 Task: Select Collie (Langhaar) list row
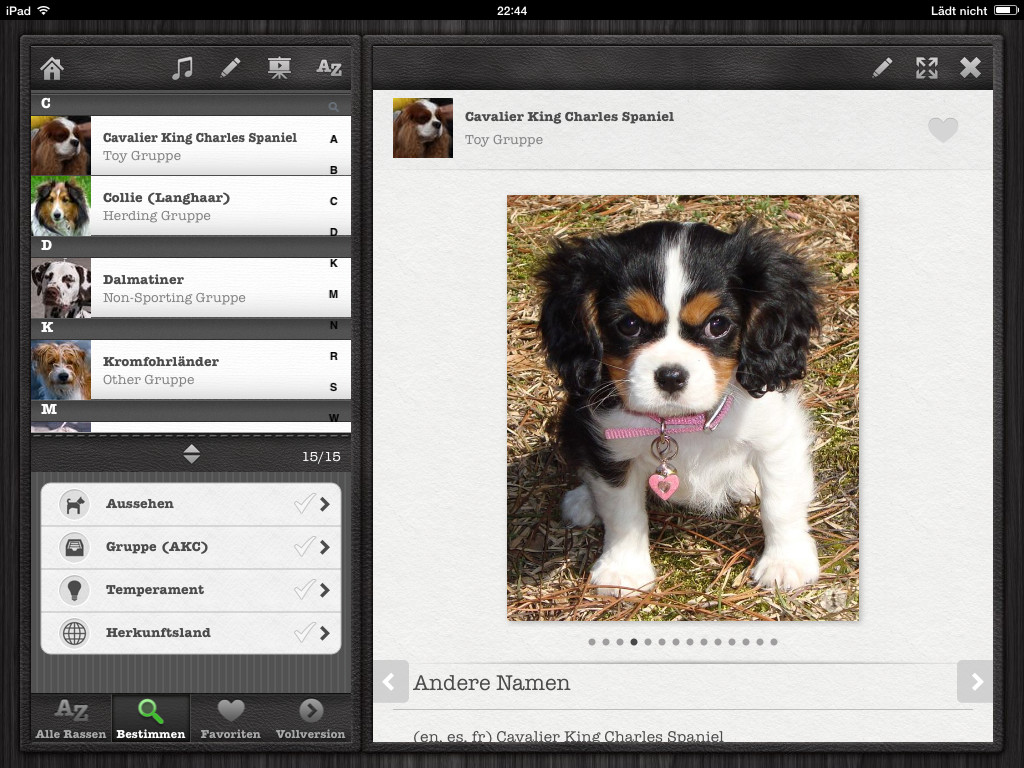pyautogui.click(x=191, y=206)
